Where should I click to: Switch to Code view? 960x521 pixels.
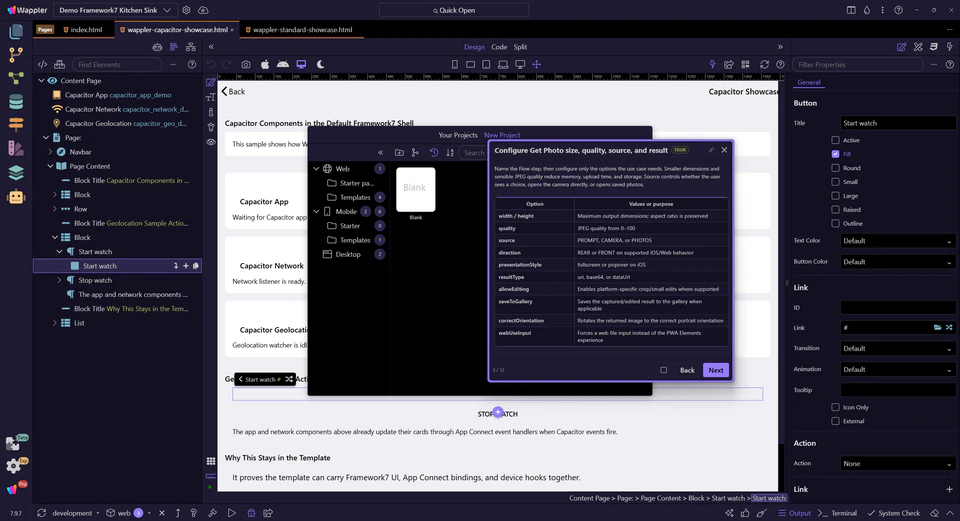[499, 47]
